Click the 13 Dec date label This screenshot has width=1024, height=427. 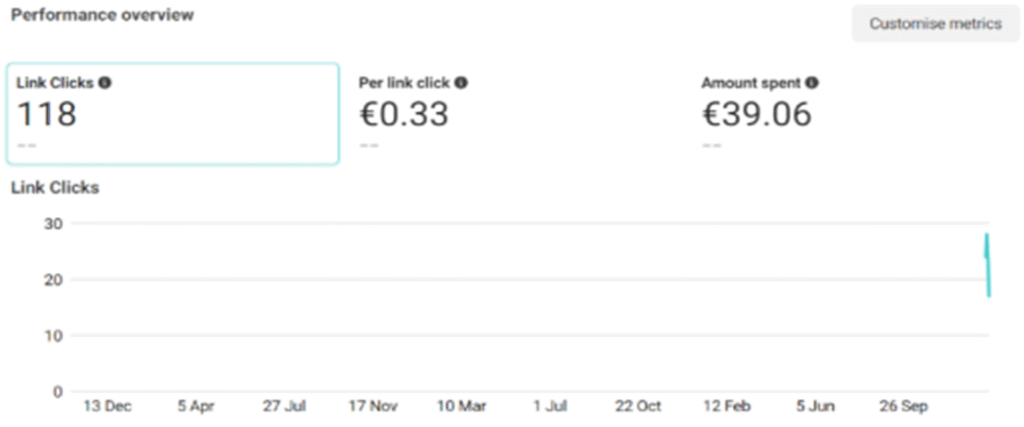pos(107,406)
